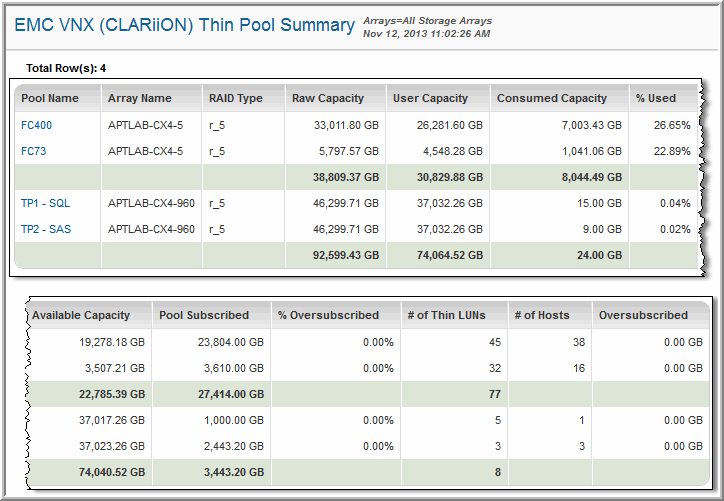Open the FC400 pool link

pos(36,125)
